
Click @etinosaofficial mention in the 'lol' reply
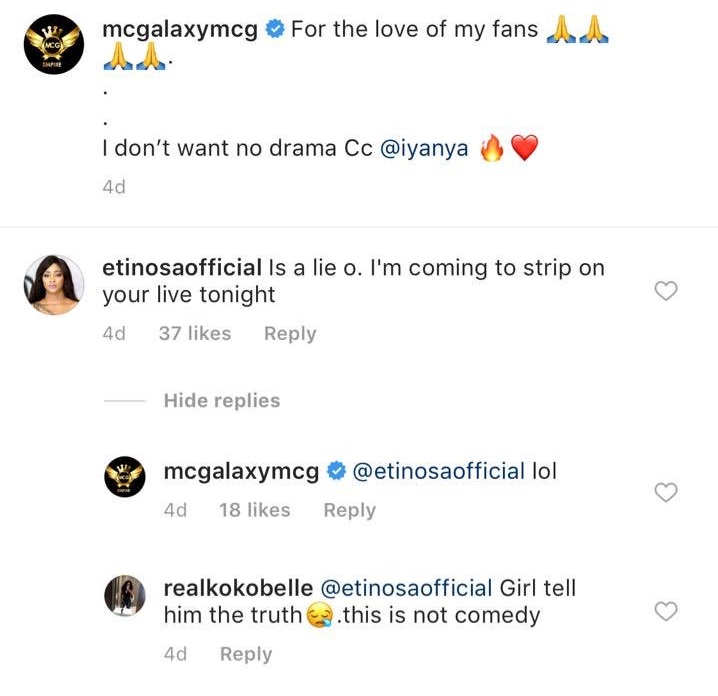[x=439, y=470]
